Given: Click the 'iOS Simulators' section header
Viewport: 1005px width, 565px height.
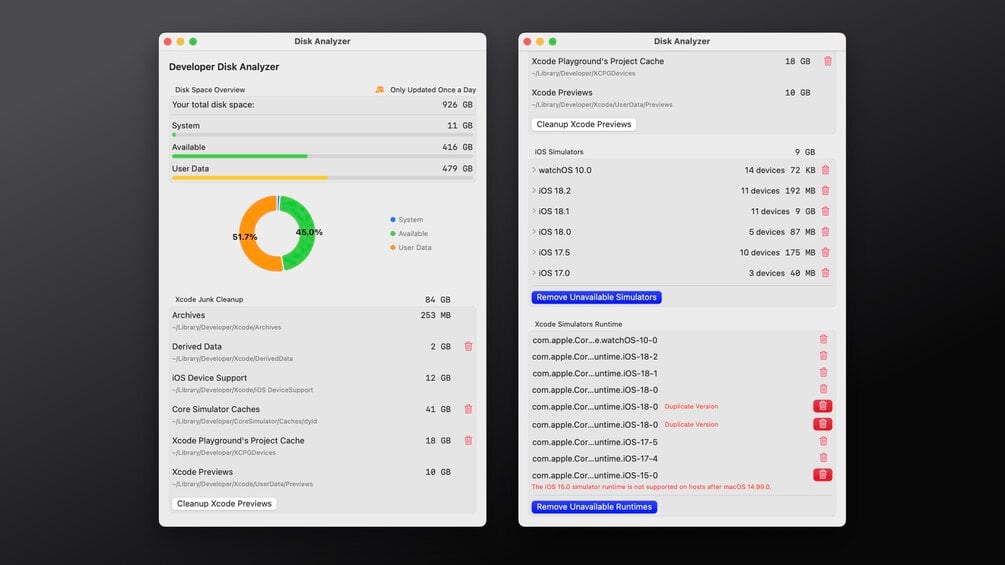Looking at the screenshot, I should [x=559, y=152].
